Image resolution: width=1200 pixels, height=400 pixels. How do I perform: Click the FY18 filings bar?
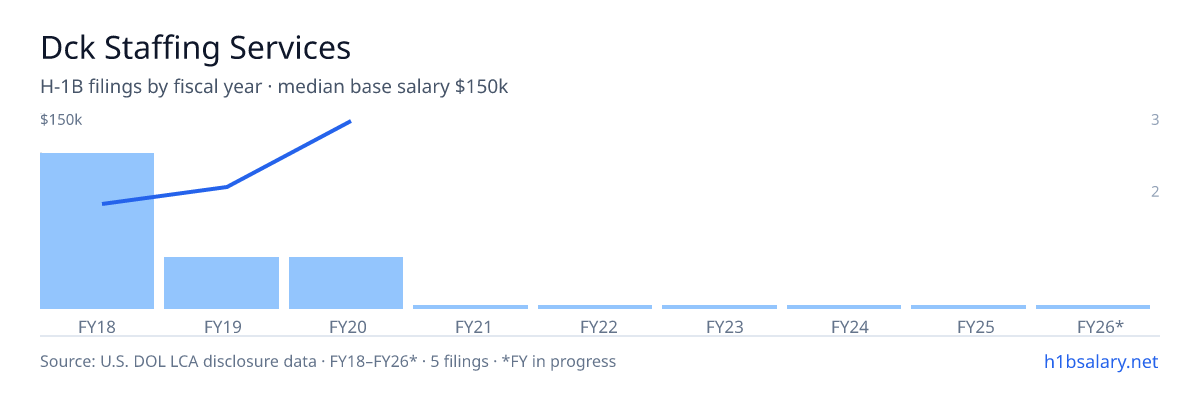pyautogui.click(x=97, y=231)
